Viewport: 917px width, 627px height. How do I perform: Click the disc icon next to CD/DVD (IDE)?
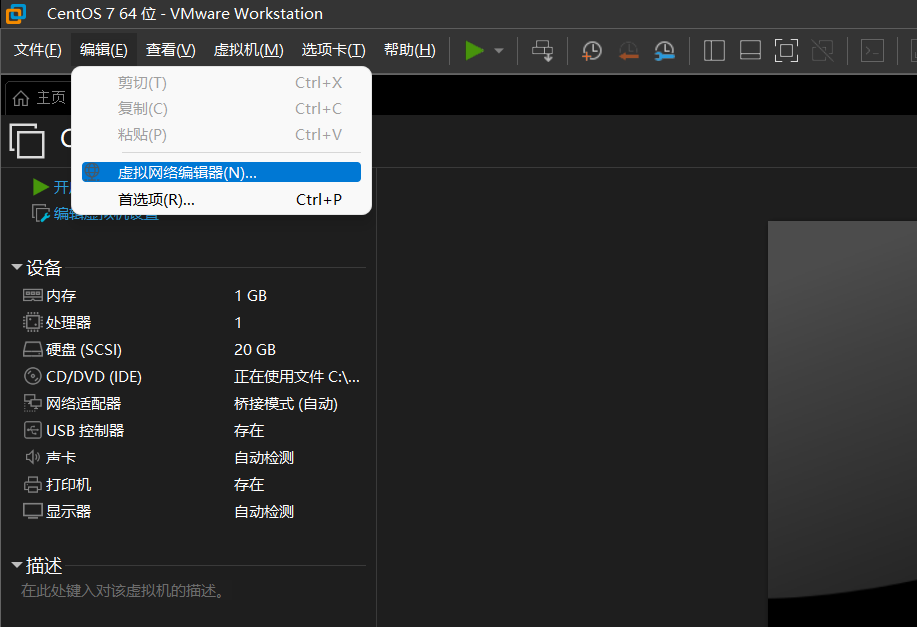33,376
